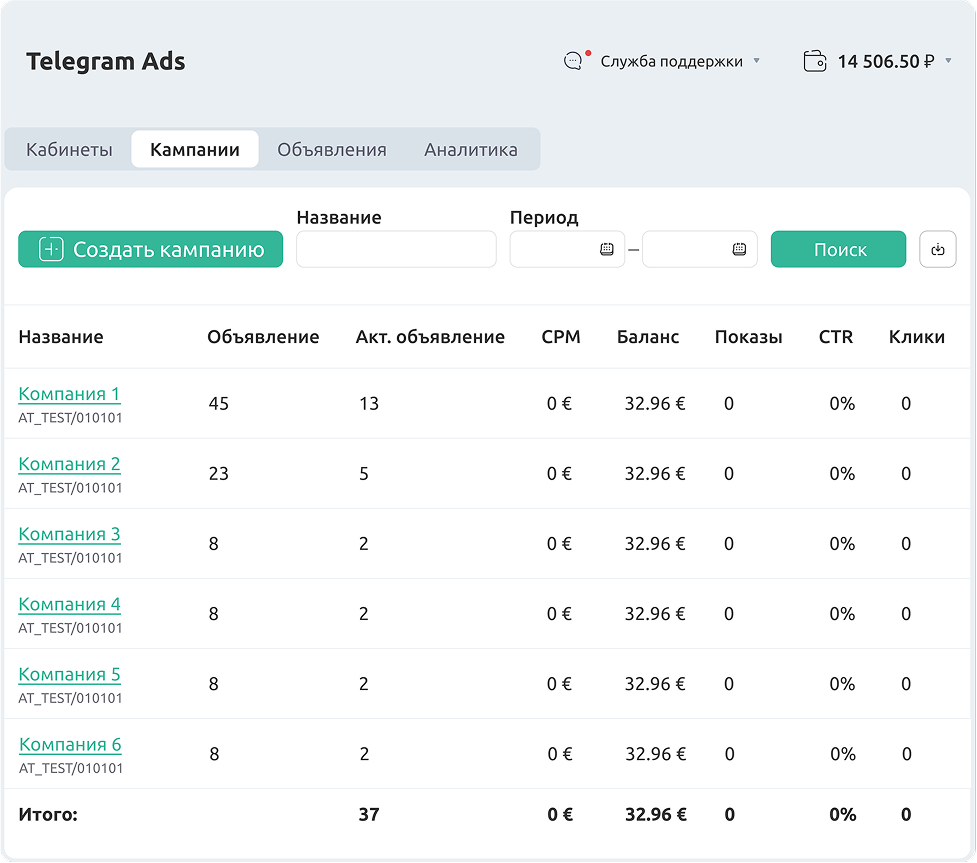Open the Объявления tab
This screenshot has width=977, height=863.
pyautogui.click(x=332, y=150)
